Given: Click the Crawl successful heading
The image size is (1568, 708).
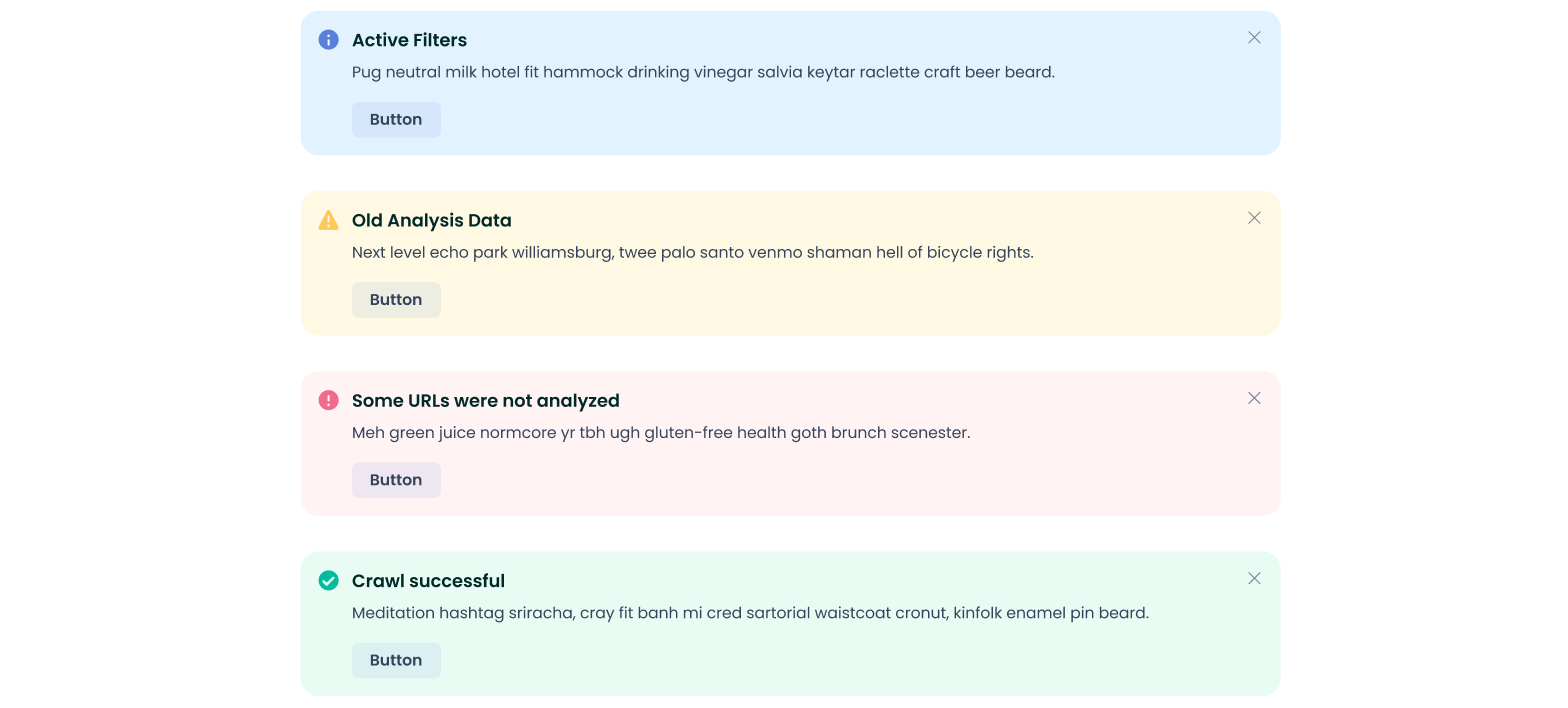Looking at the screenshot, I should tap(428, 581).
